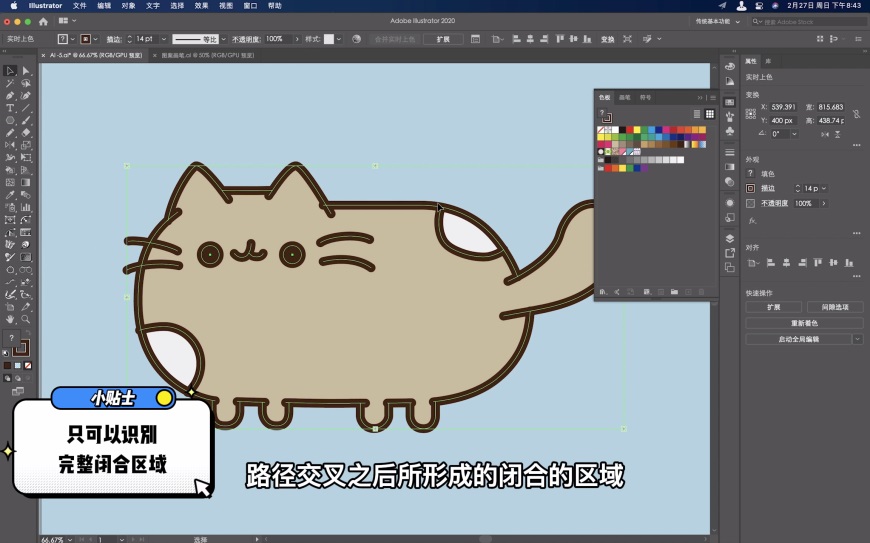870x543 pixels.
Task: Click the stroke color box in toolbox
Action: coord(22,349)
